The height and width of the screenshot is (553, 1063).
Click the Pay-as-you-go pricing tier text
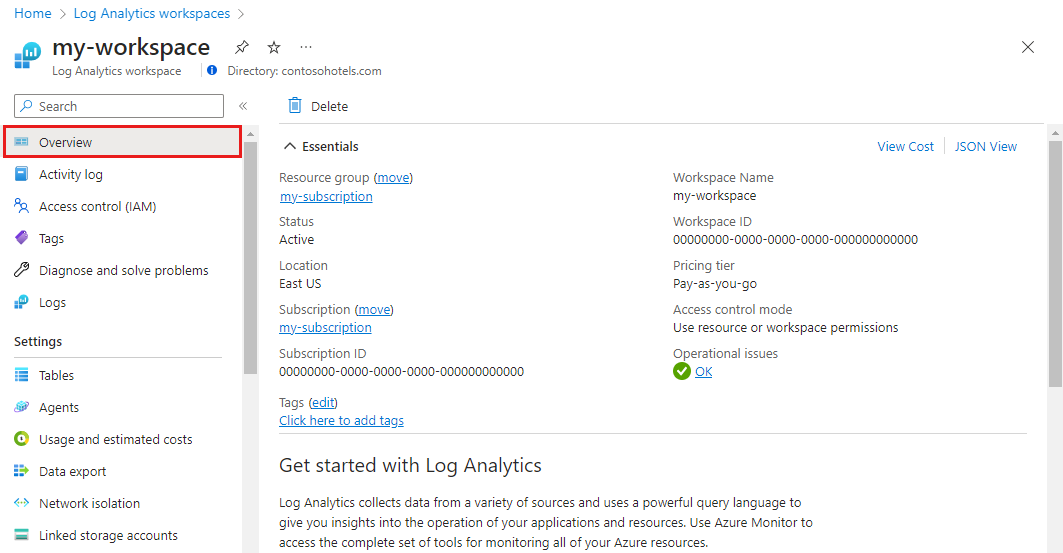click(x=715, y=284)
